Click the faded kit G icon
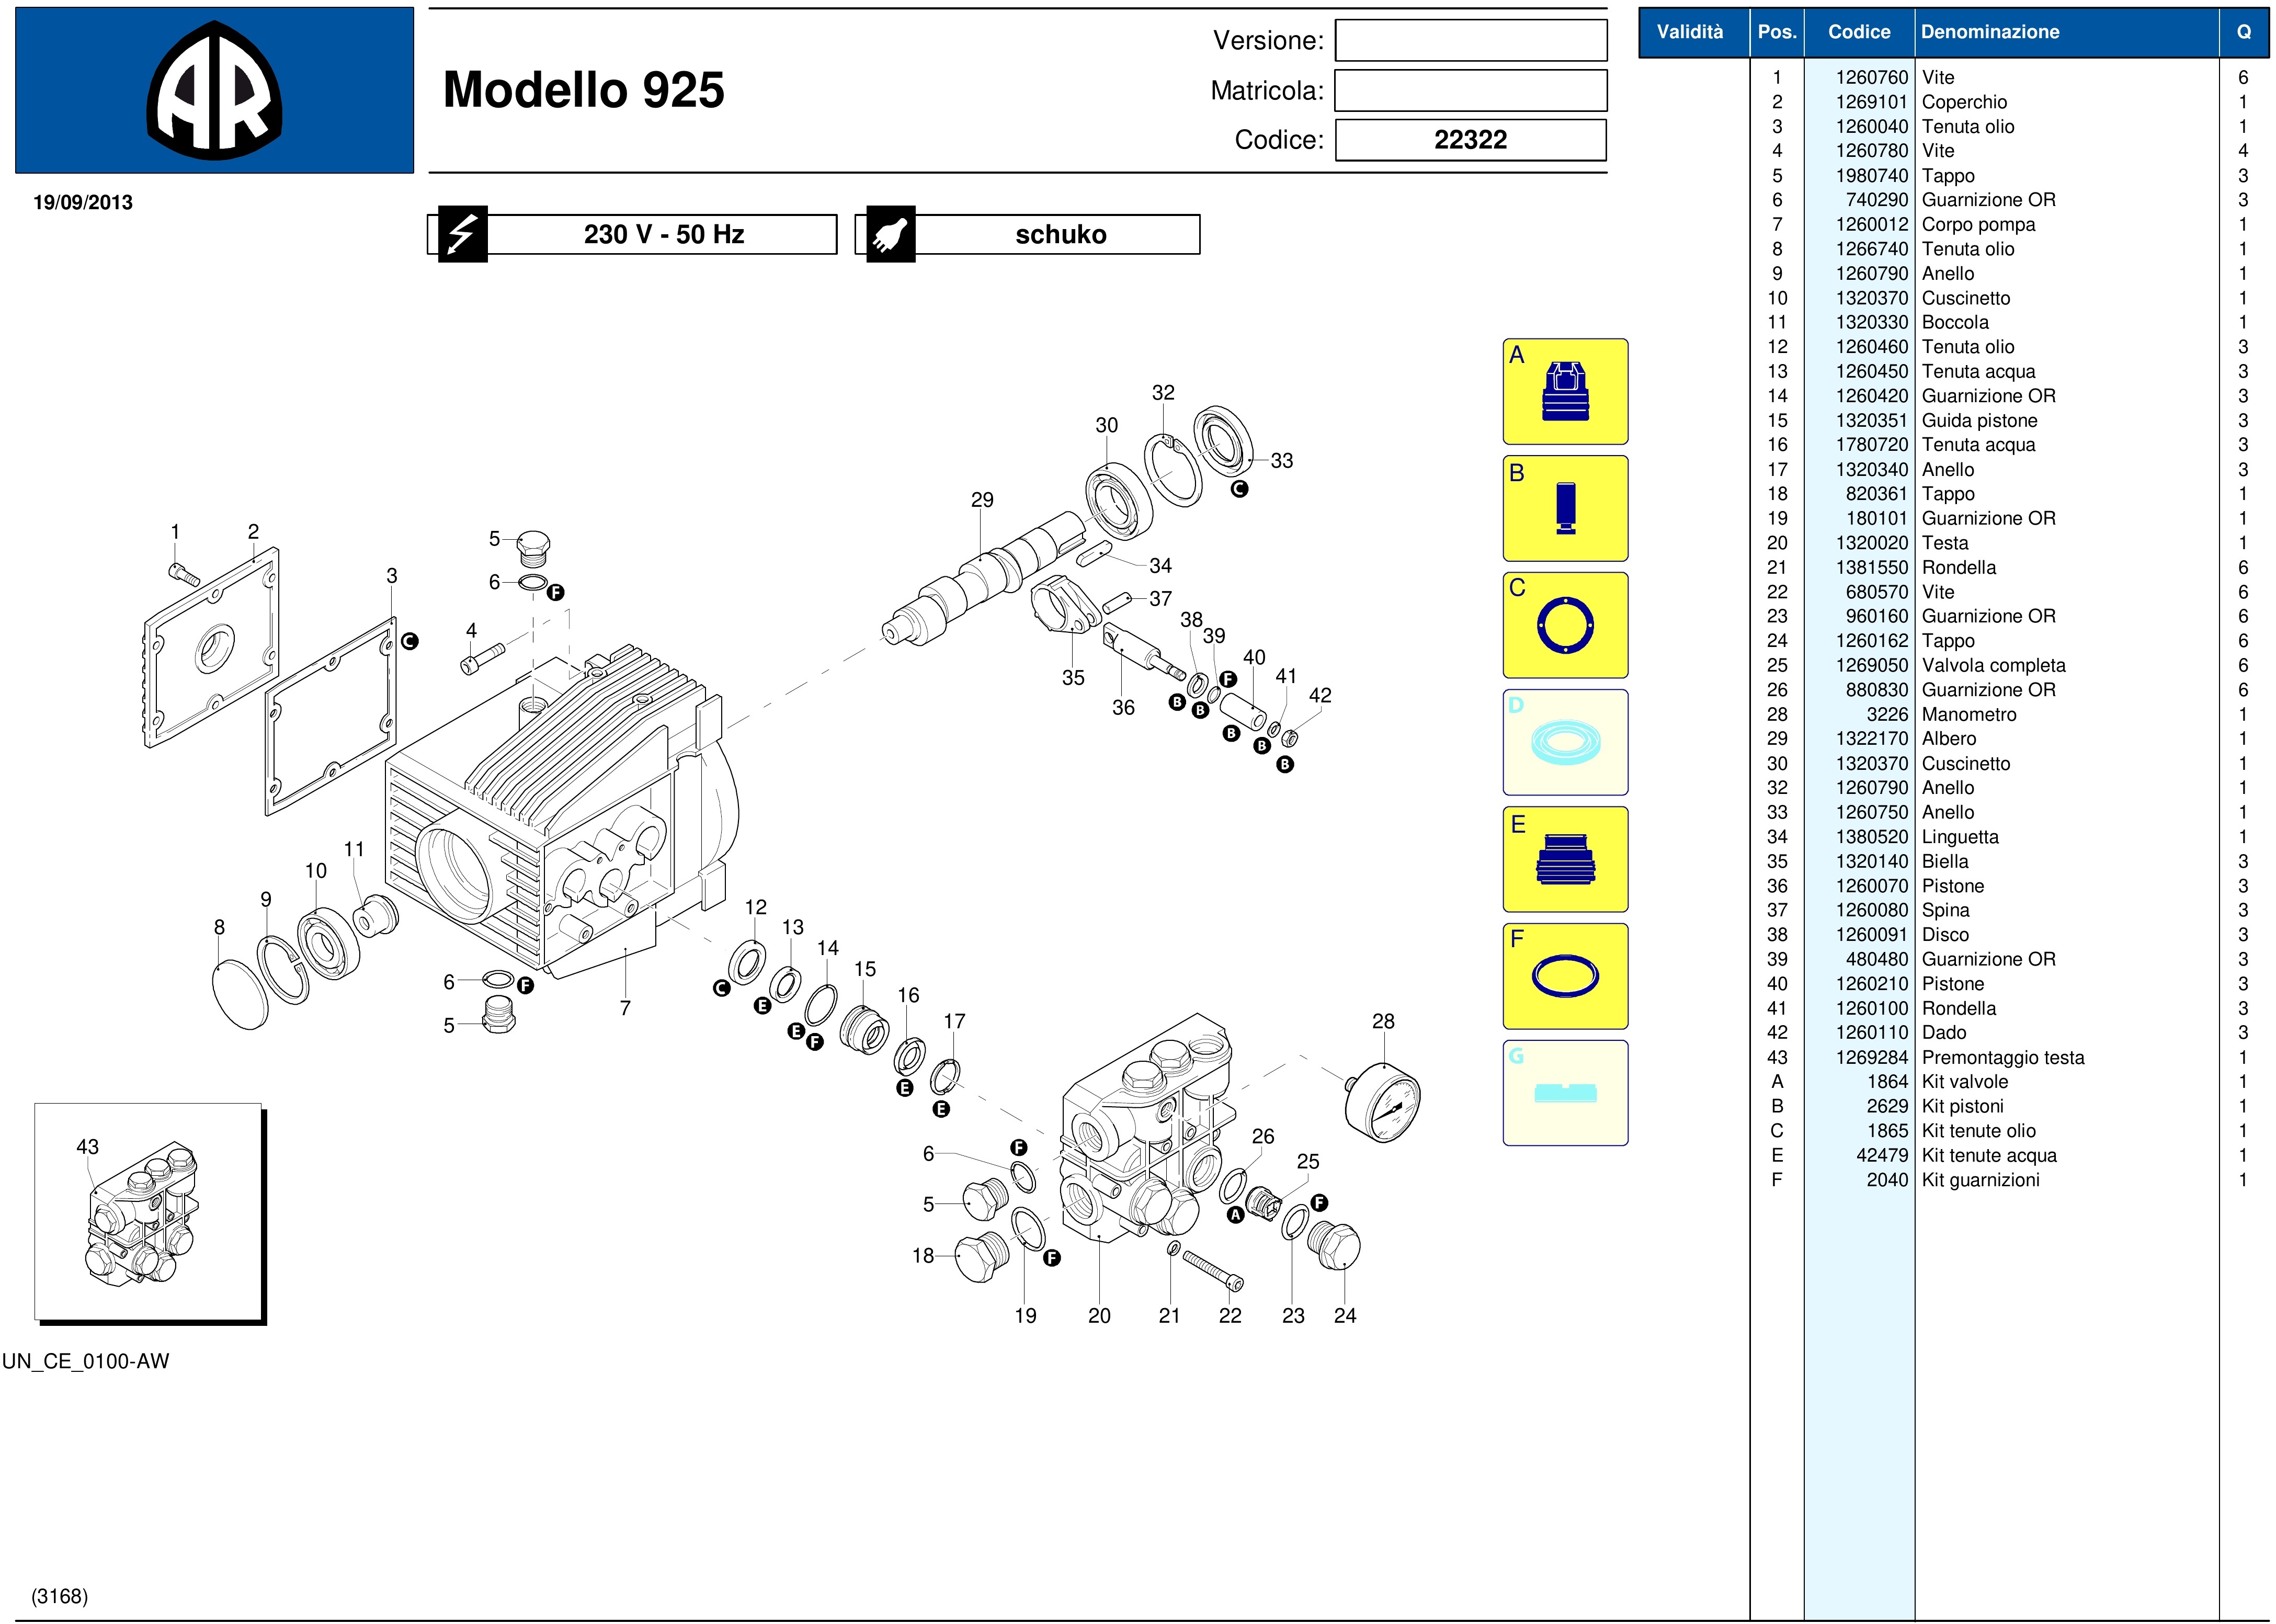The image size is (2276, 1624). click(1565, 1093)
